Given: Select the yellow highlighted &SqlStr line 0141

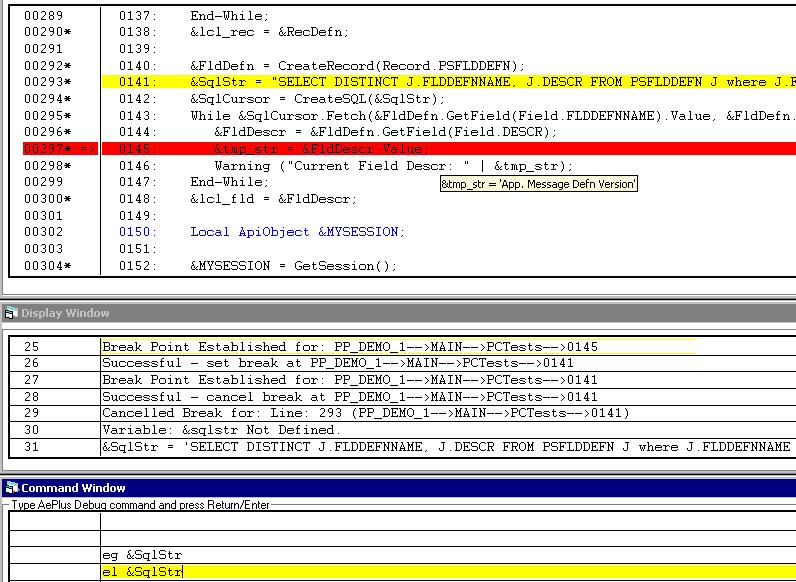Looking at the screenshot, I should coord(400,82).
